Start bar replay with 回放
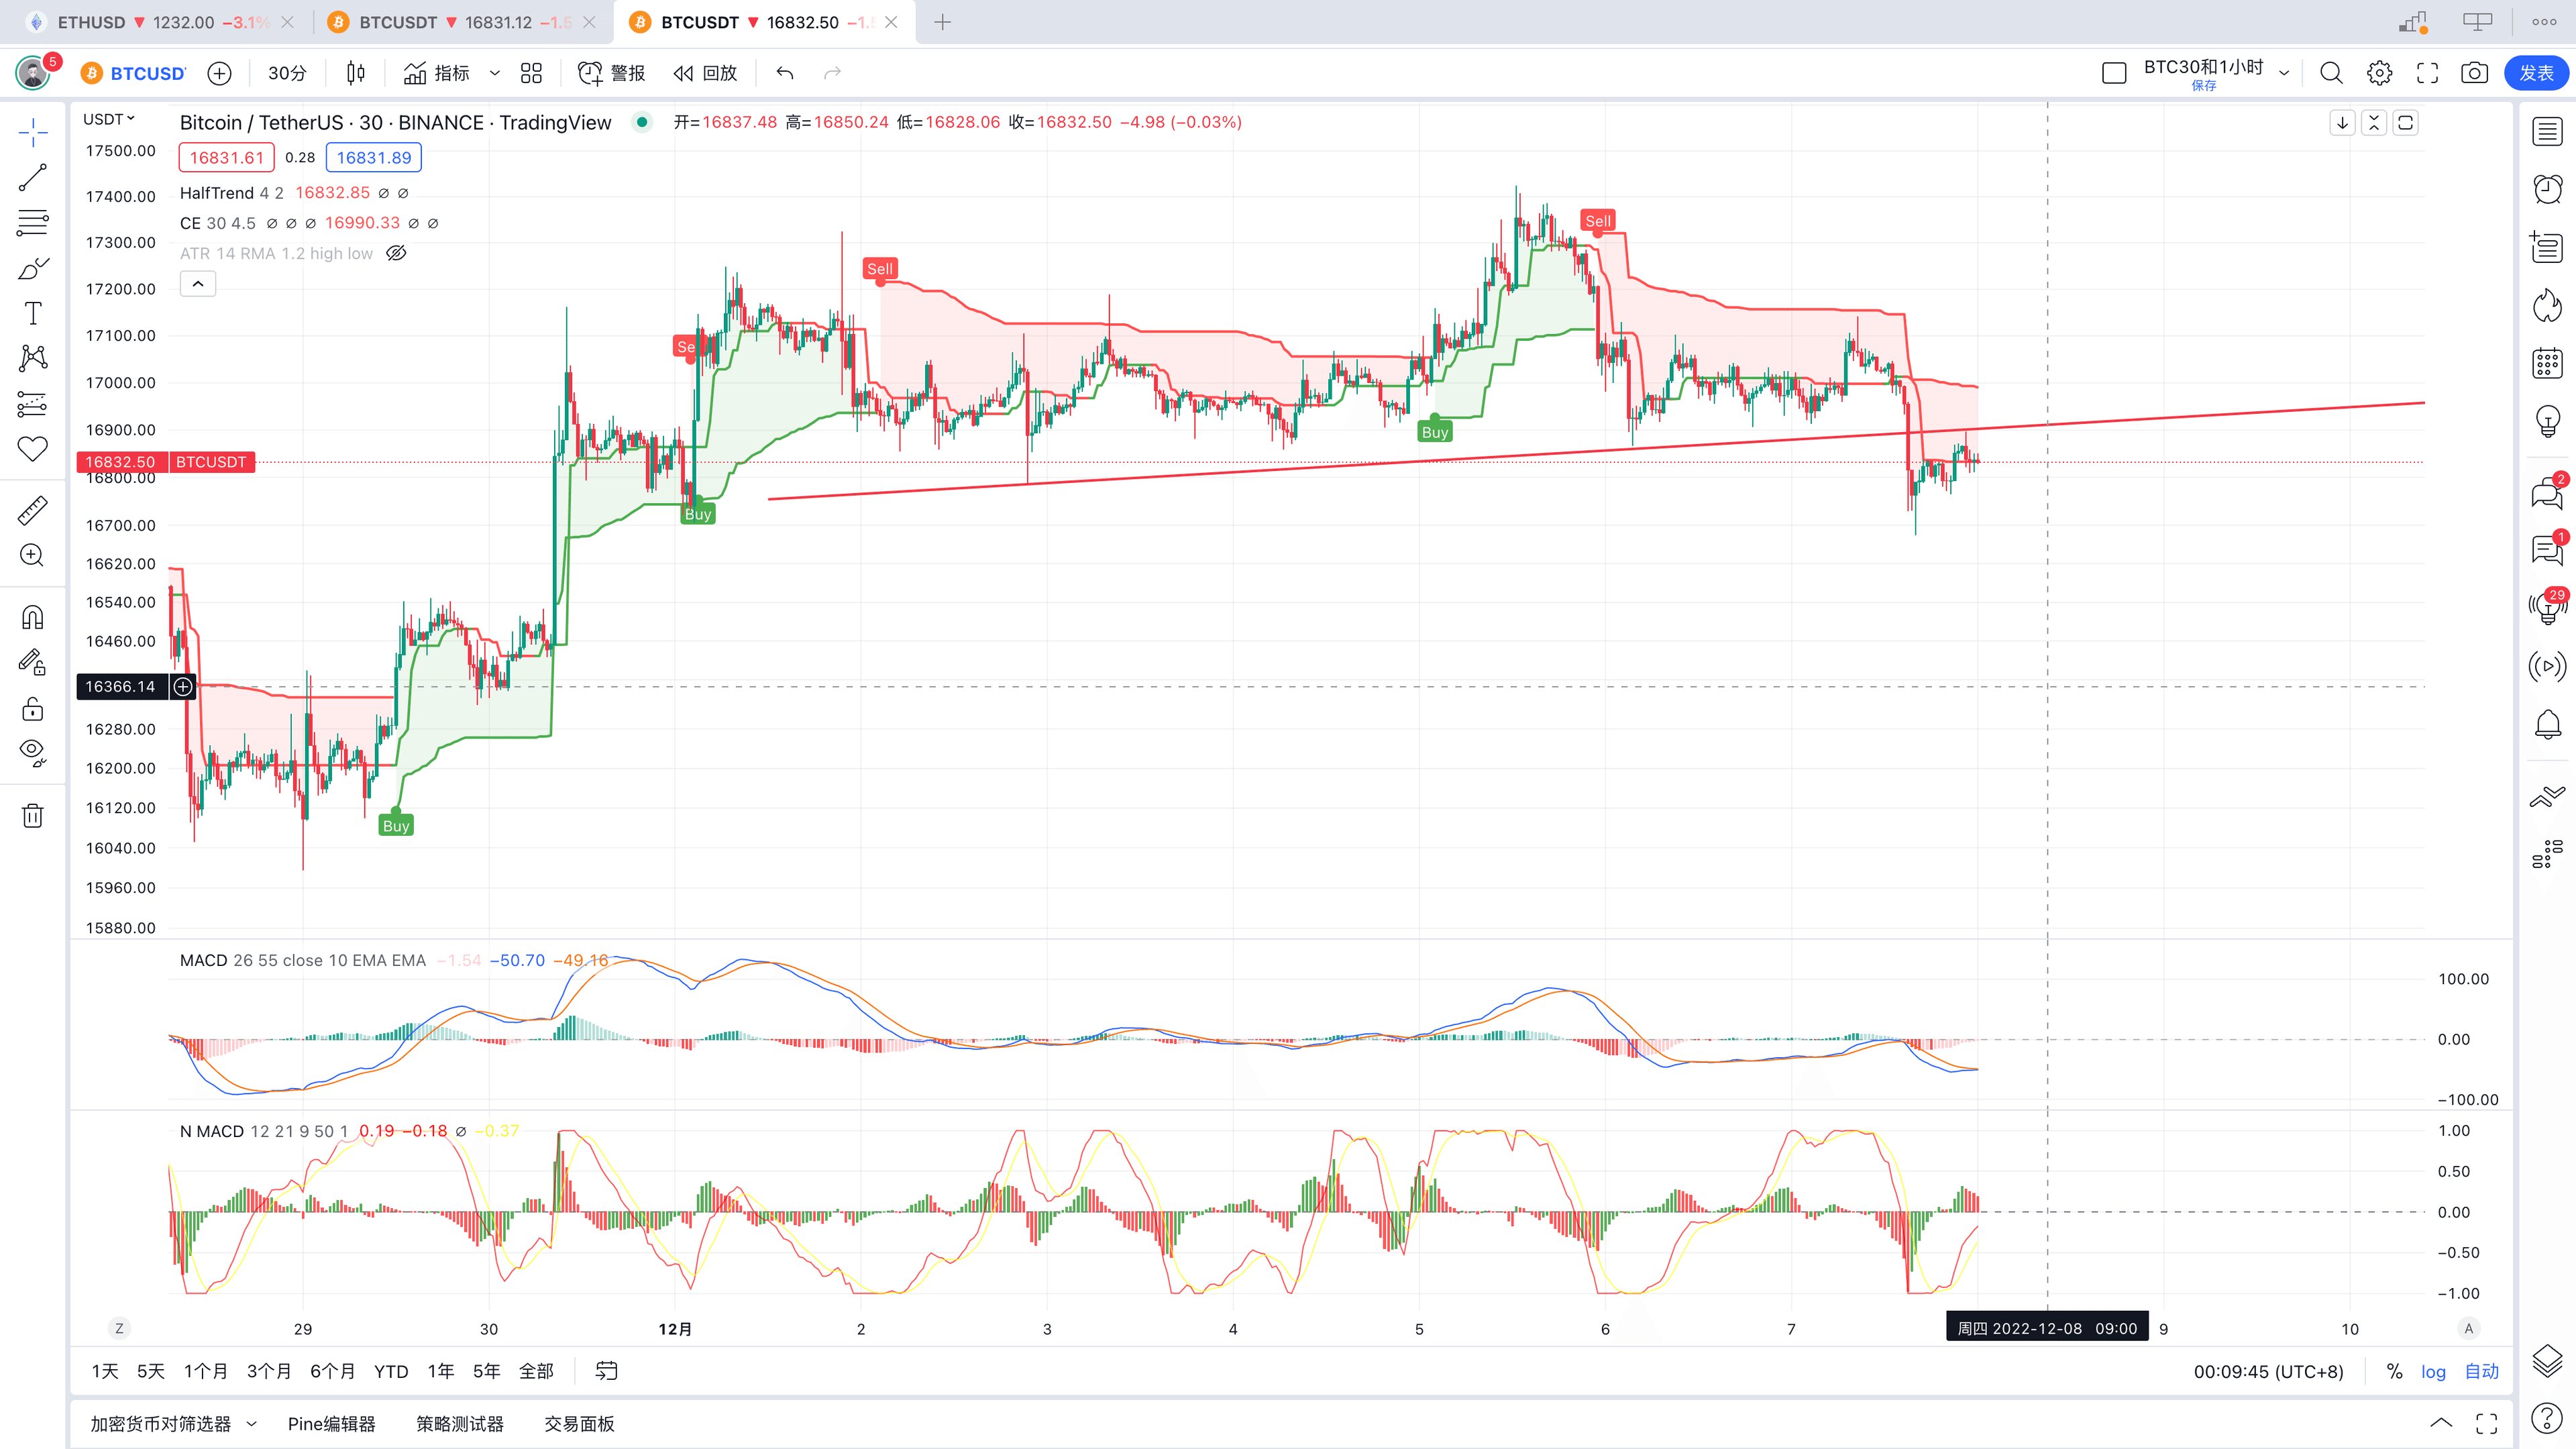 click(x=705, y=73)
